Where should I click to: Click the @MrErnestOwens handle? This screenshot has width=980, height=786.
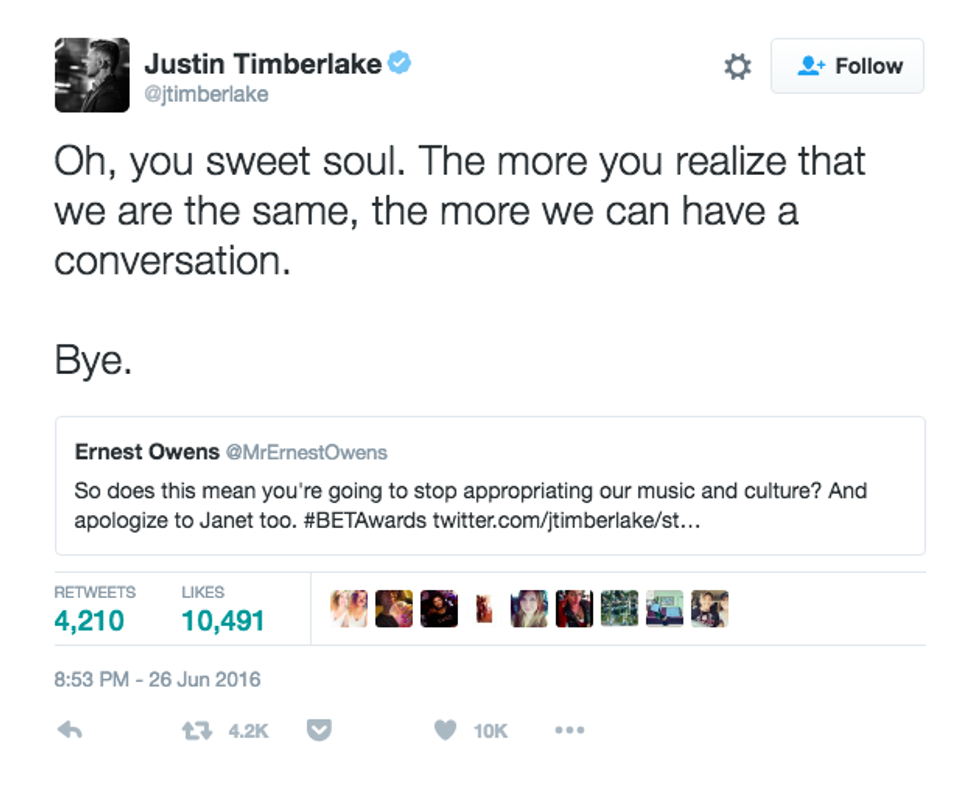coord(306,452)
